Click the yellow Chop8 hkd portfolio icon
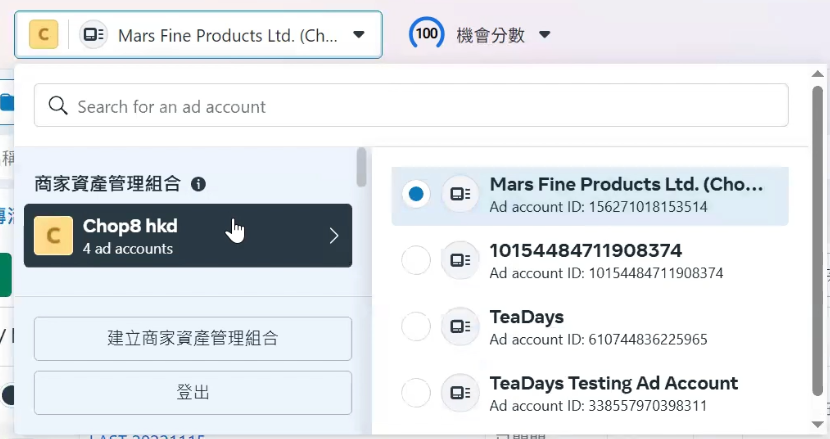Viewport: 830px width, 439px height. pyautogui.click(x=53, y=236)
